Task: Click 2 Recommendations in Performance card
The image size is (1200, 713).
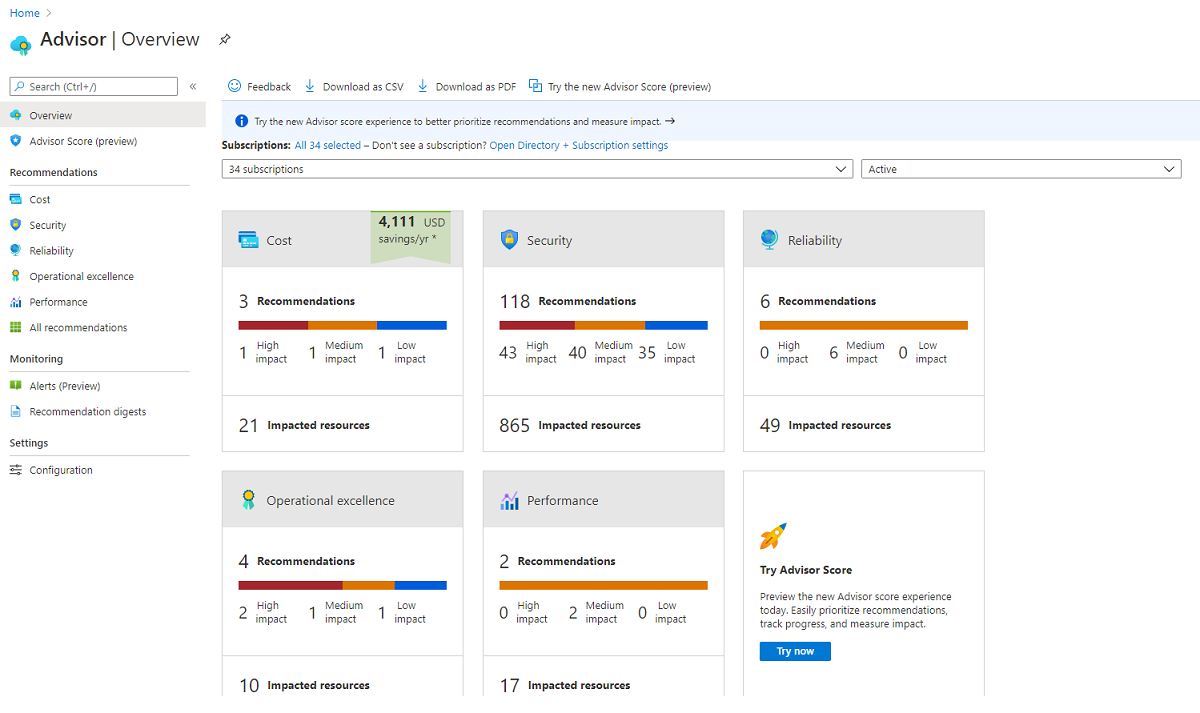Action: tap(557, 561)
